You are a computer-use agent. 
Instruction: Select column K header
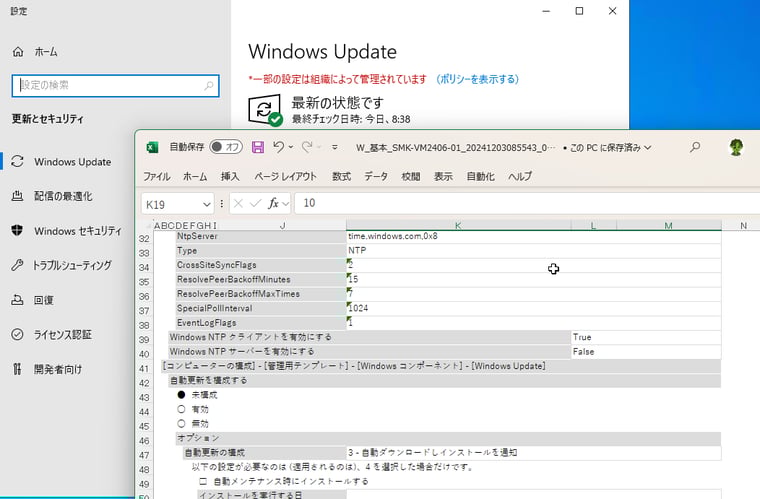(x=458, y=225)
